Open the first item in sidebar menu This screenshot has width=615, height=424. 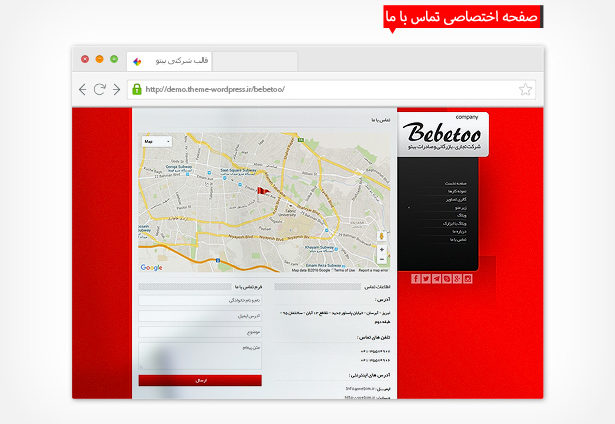tap(455, 184)
